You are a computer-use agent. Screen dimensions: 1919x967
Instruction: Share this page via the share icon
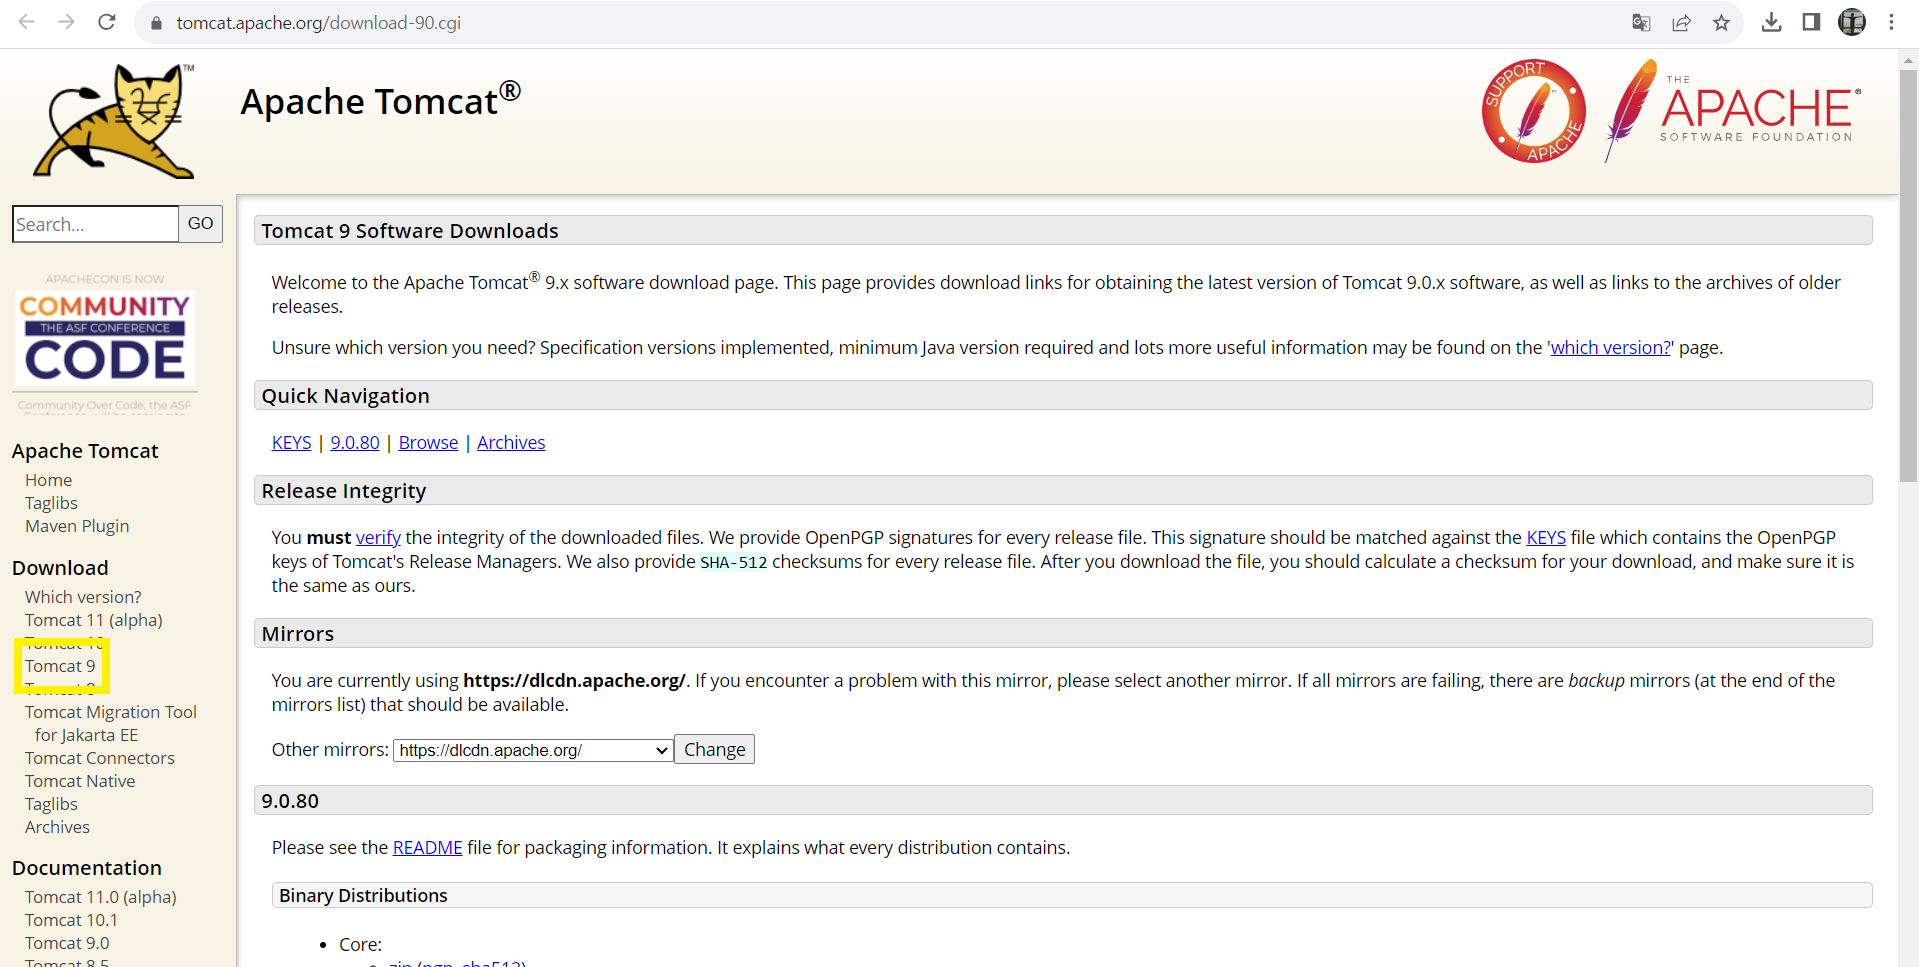[1681, 22]
